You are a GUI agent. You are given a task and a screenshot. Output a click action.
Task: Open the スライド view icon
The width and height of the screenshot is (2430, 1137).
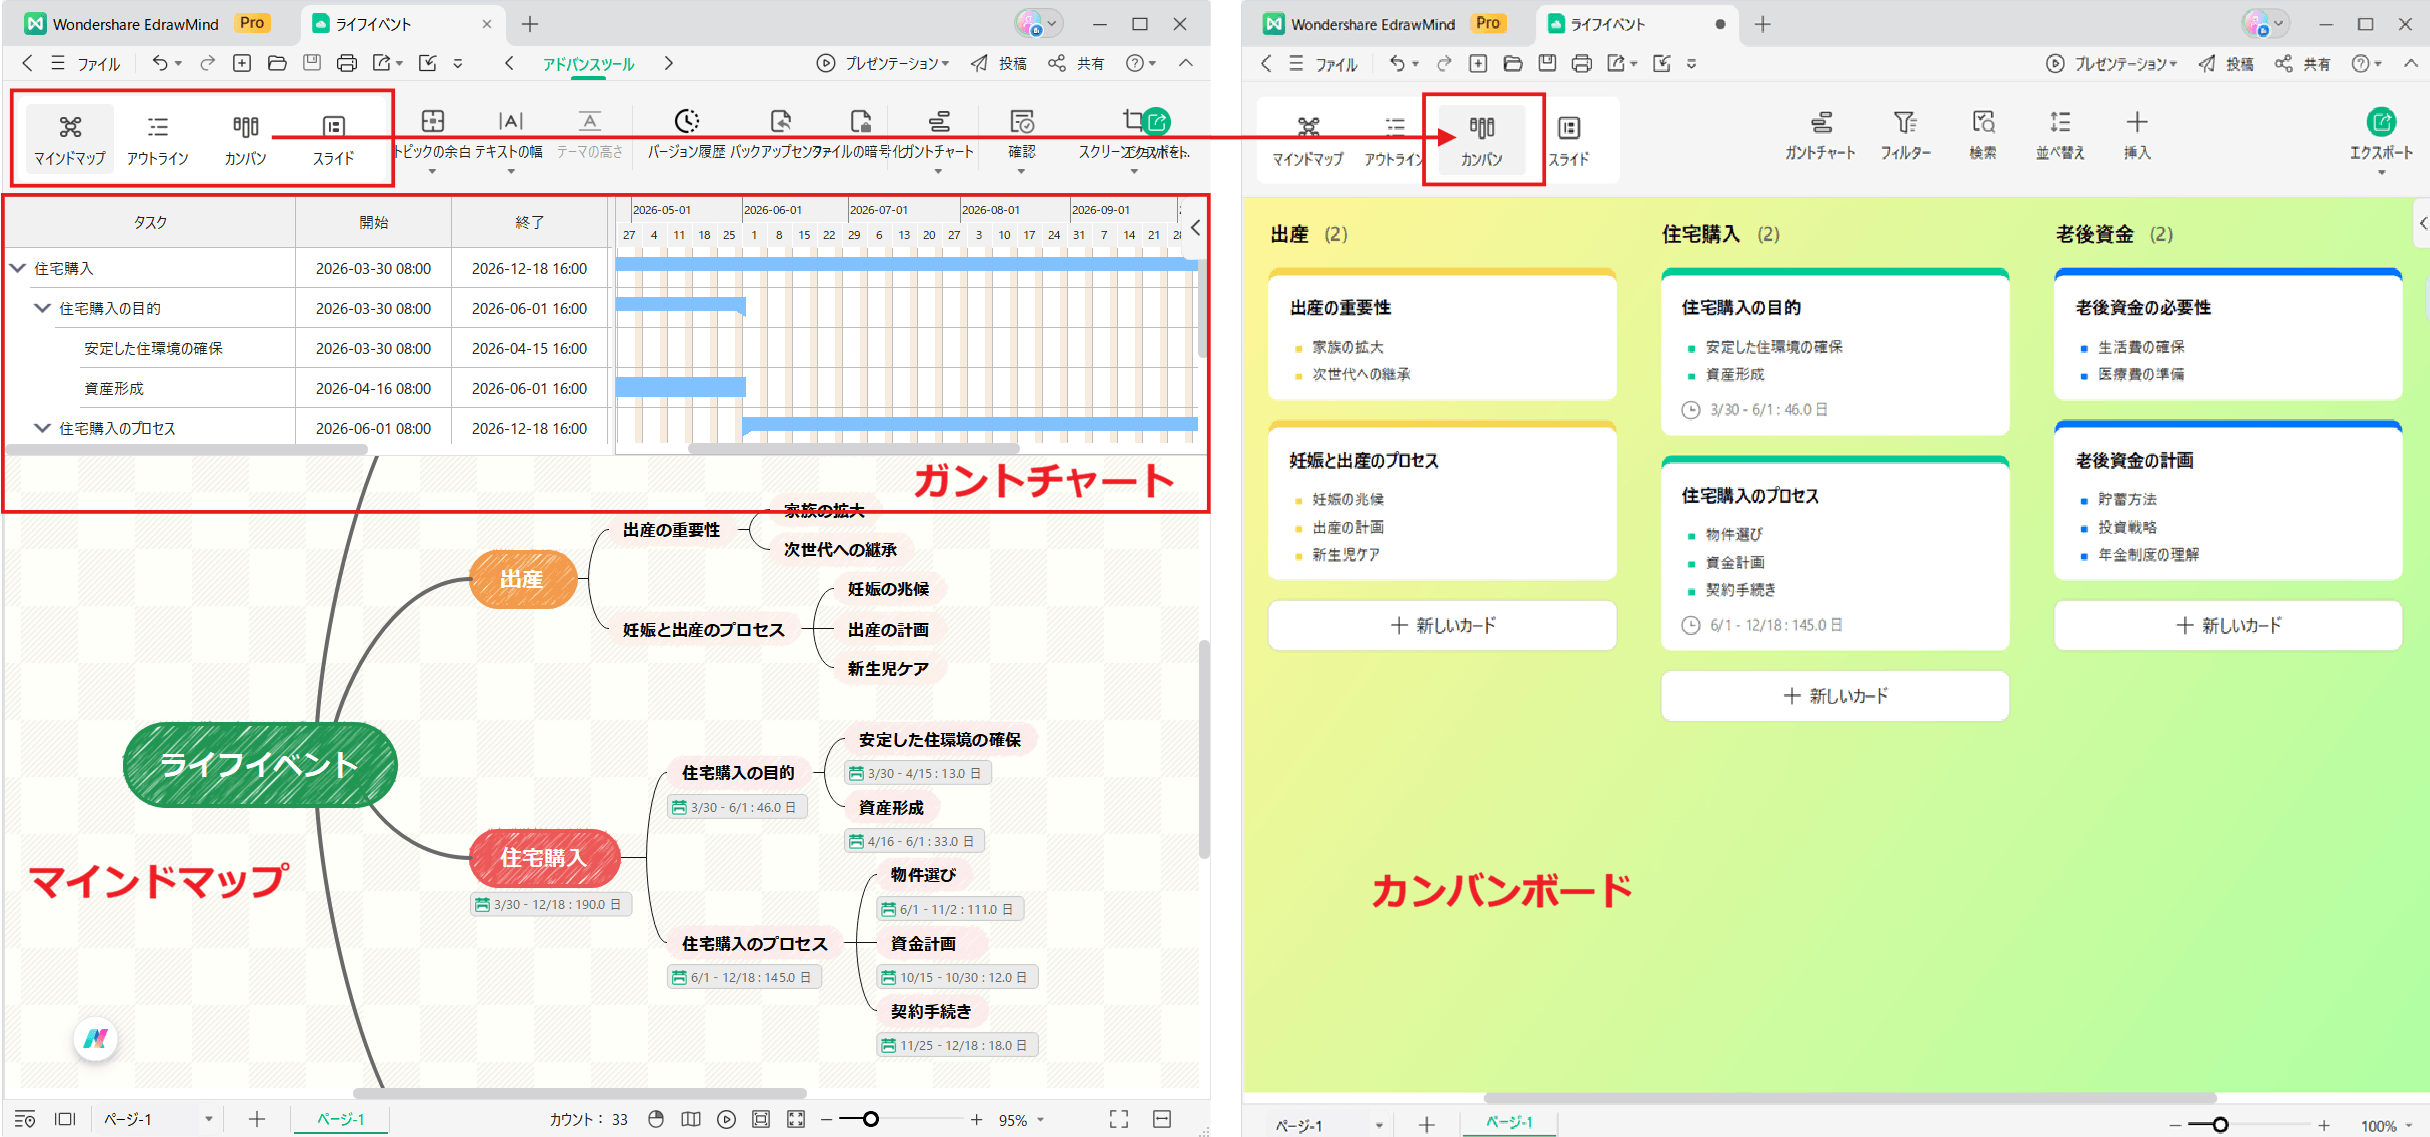tap(332, 138)
